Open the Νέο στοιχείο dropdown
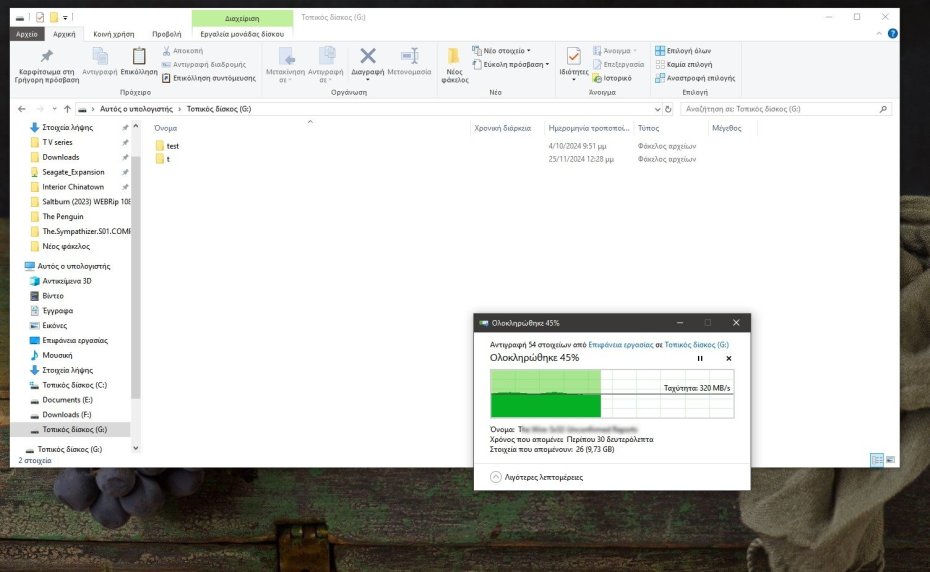 [501, 50]
